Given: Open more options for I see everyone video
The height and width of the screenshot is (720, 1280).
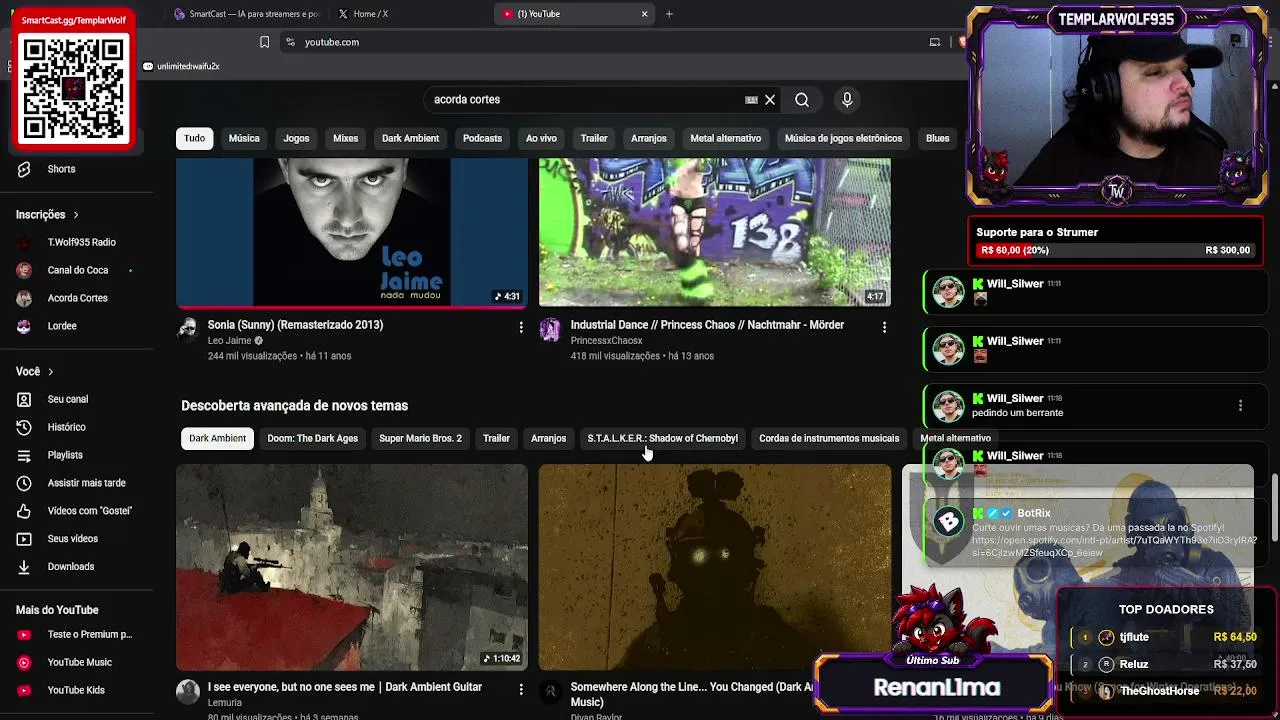Looking at the screenshot, I should (521, 689).
